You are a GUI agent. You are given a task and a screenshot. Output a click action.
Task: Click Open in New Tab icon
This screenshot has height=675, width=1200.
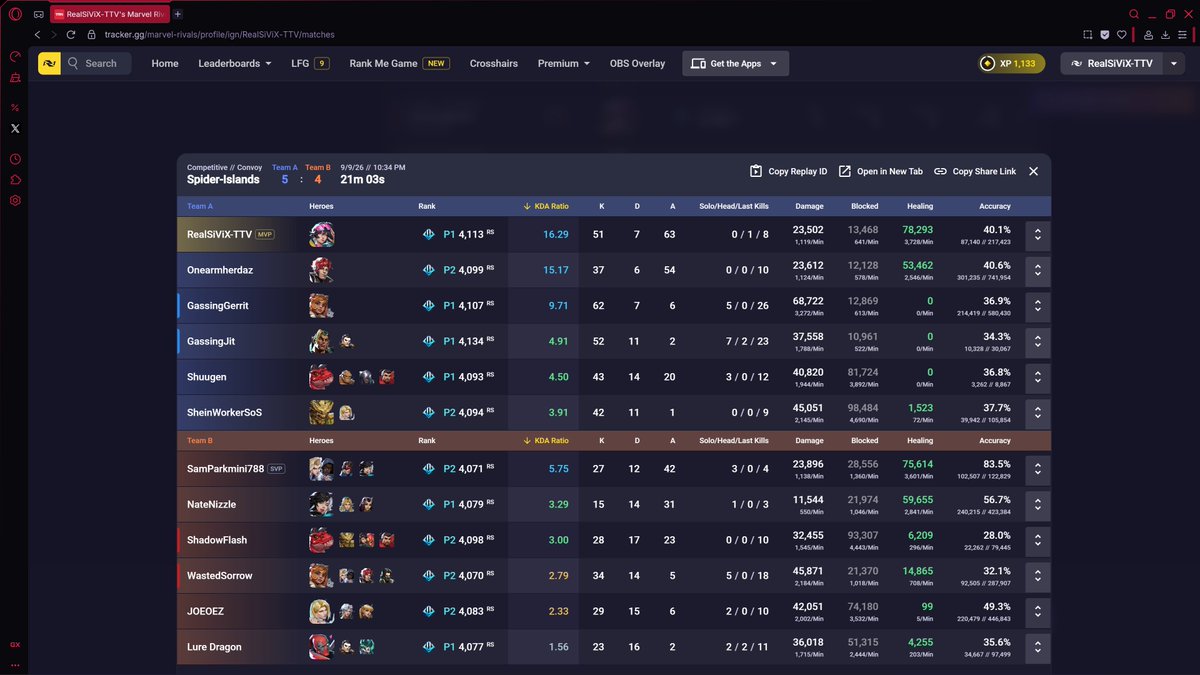tap(845, 171)
